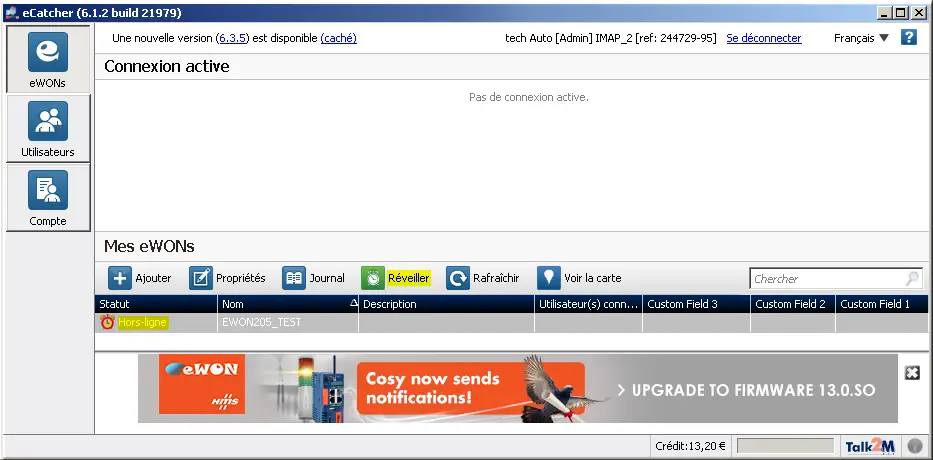Click the Réveiller clock icon

(372, 278)
